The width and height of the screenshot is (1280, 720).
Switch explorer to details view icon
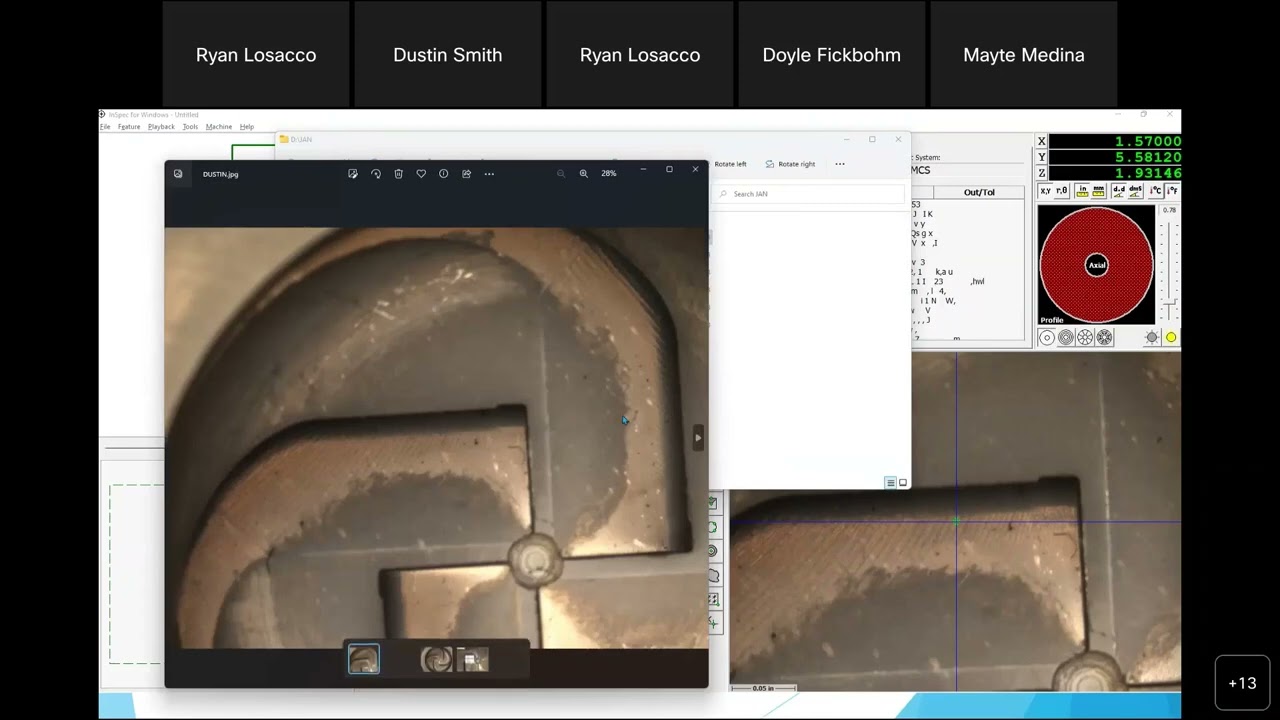tap(890, 483)
